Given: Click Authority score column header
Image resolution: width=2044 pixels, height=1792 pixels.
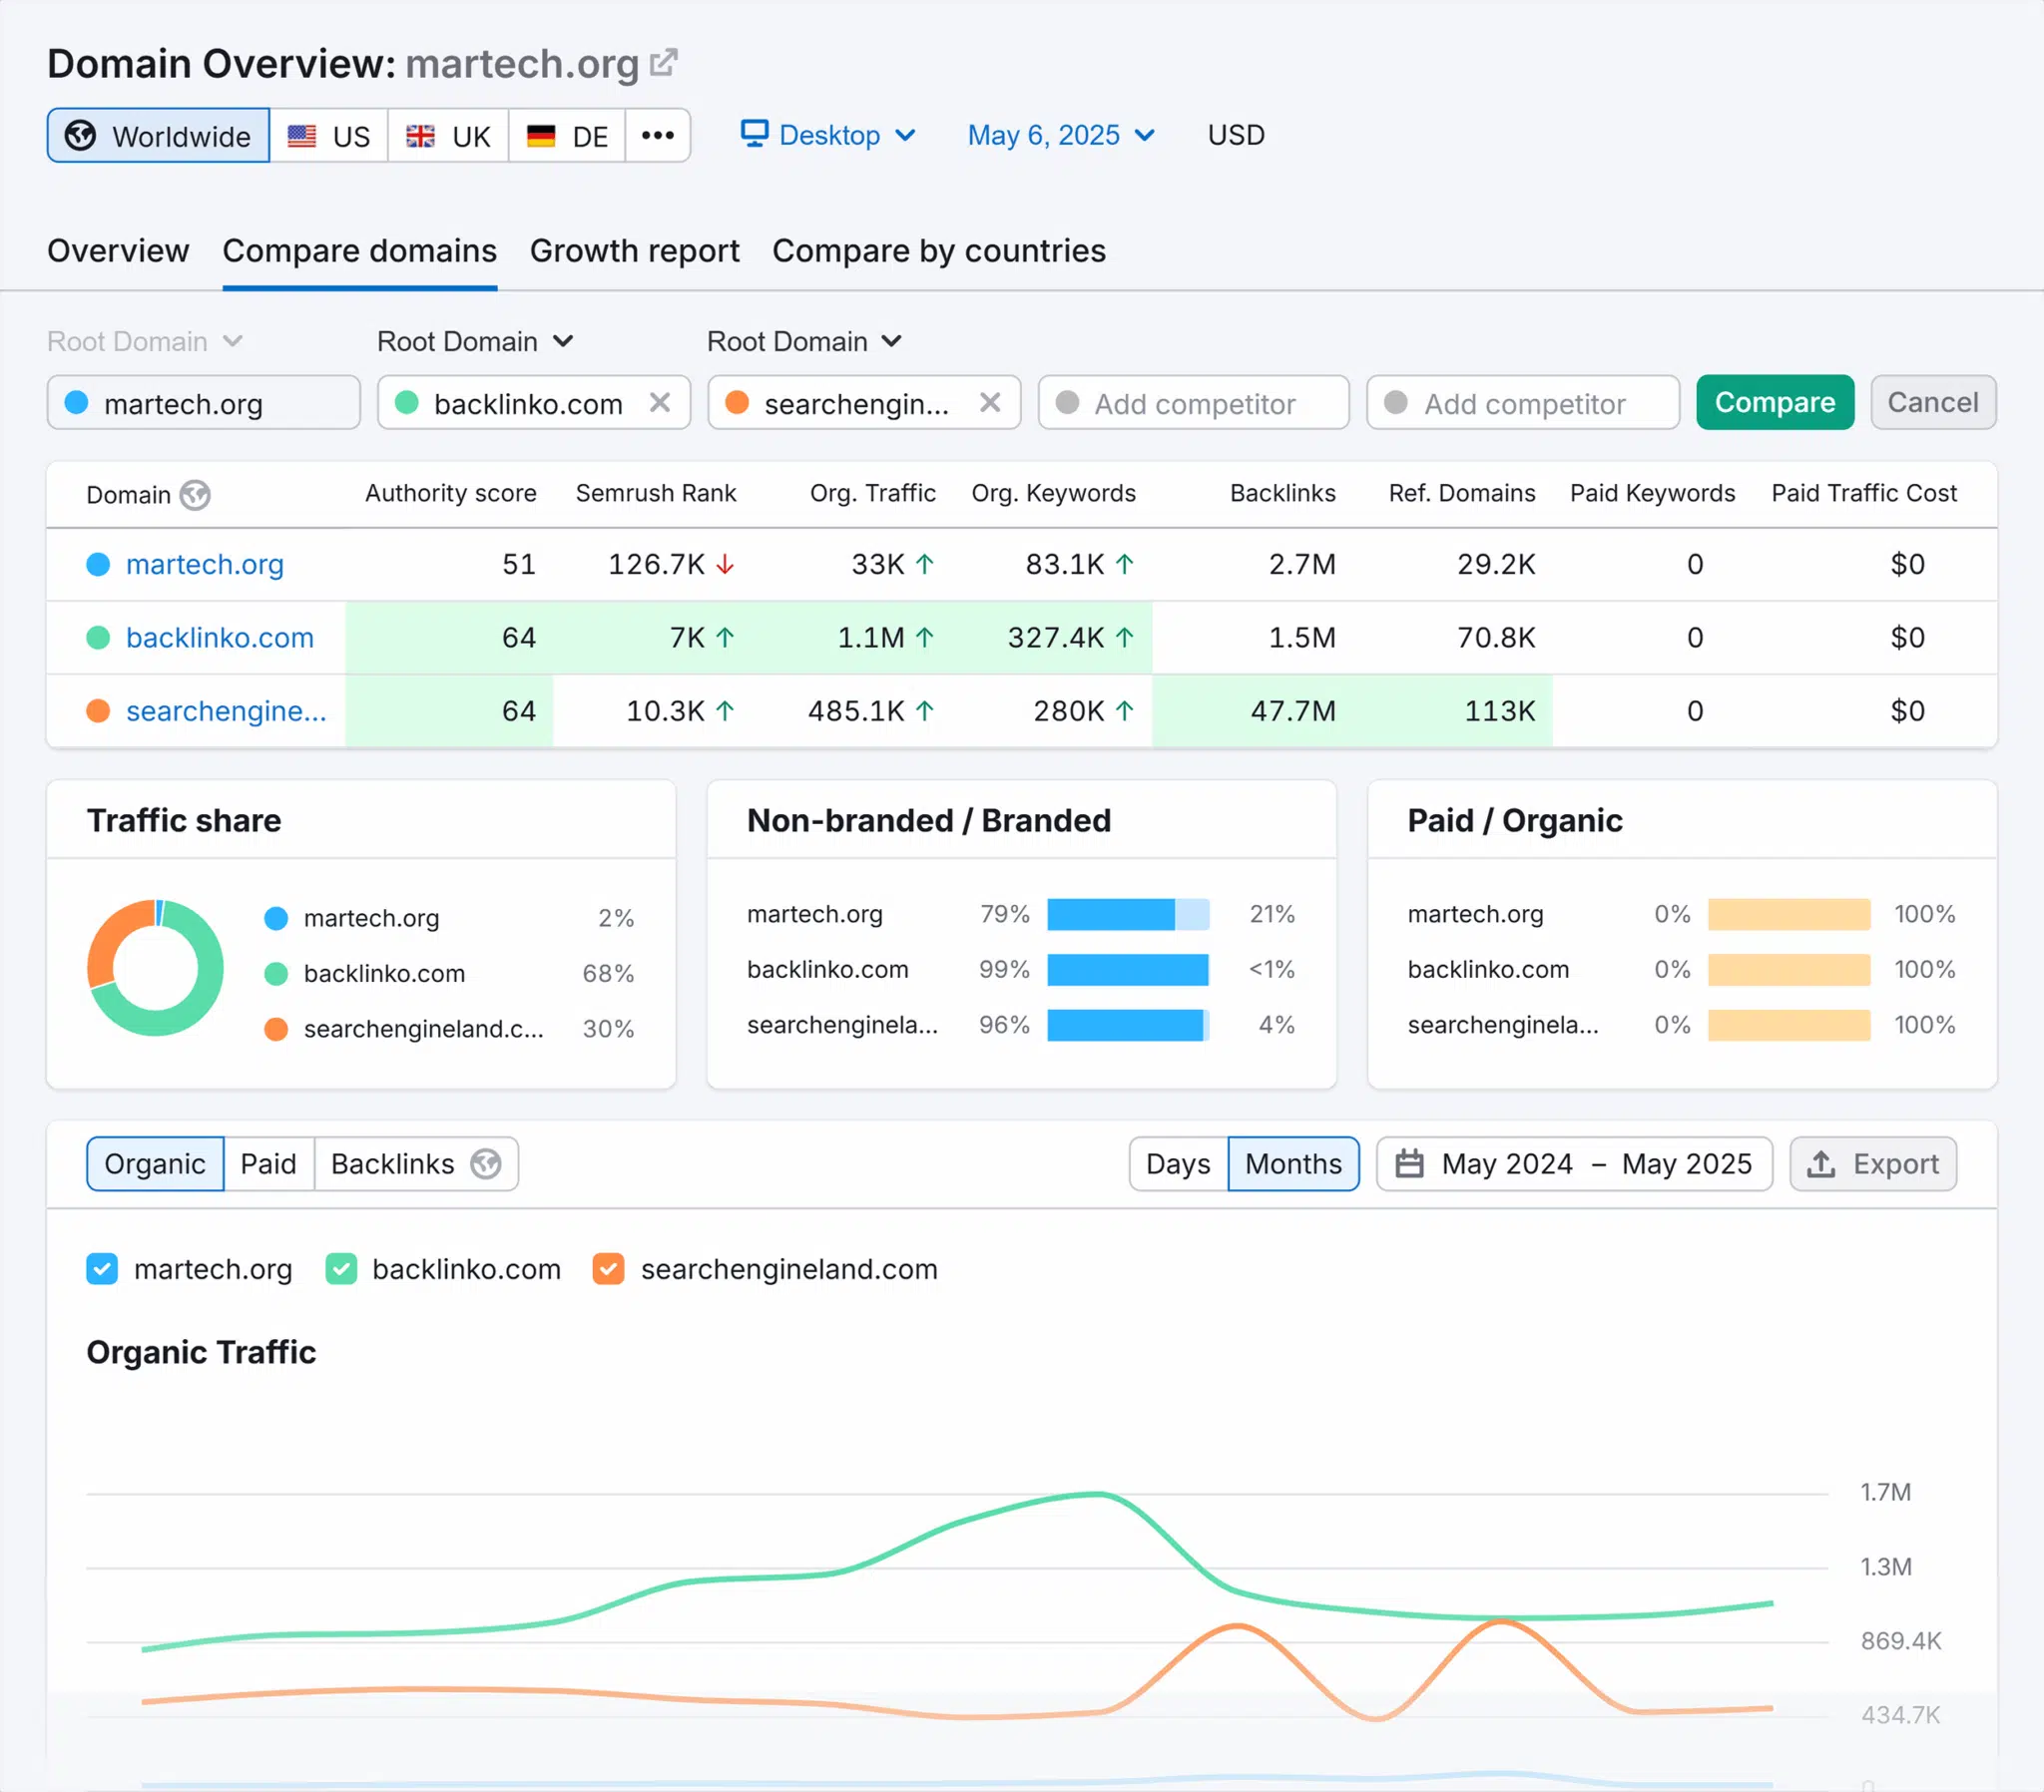Looking at the screenshot, I should pyautogui.click(x=451, y=494).
